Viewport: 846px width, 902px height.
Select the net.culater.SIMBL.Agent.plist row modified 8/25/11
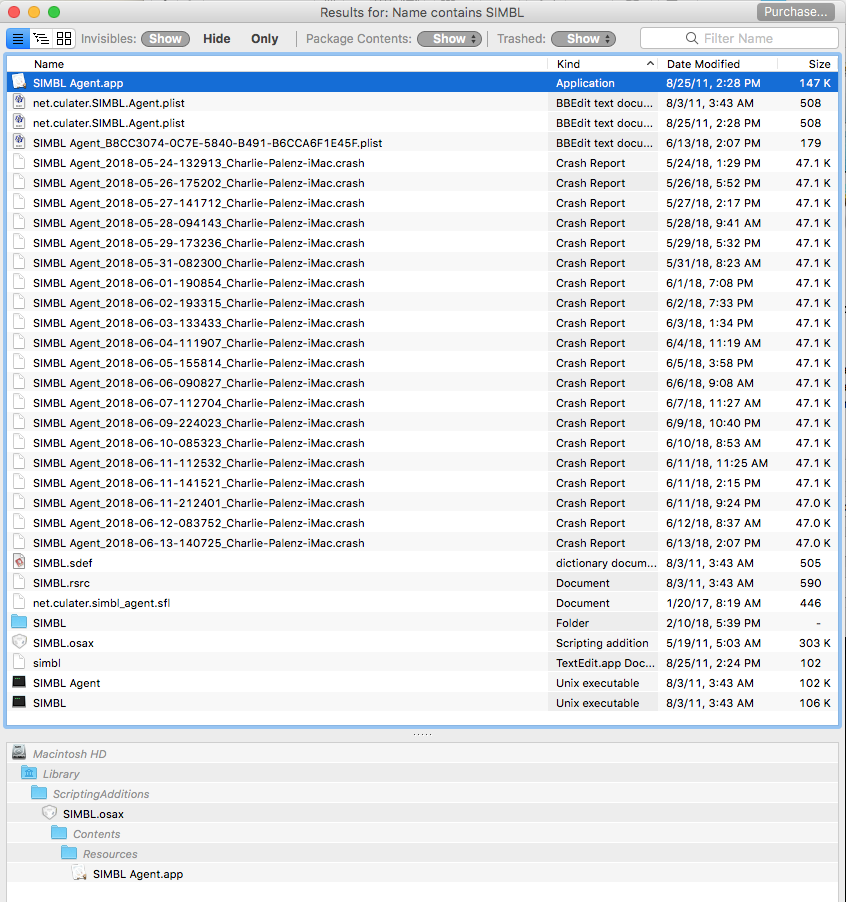422,123
